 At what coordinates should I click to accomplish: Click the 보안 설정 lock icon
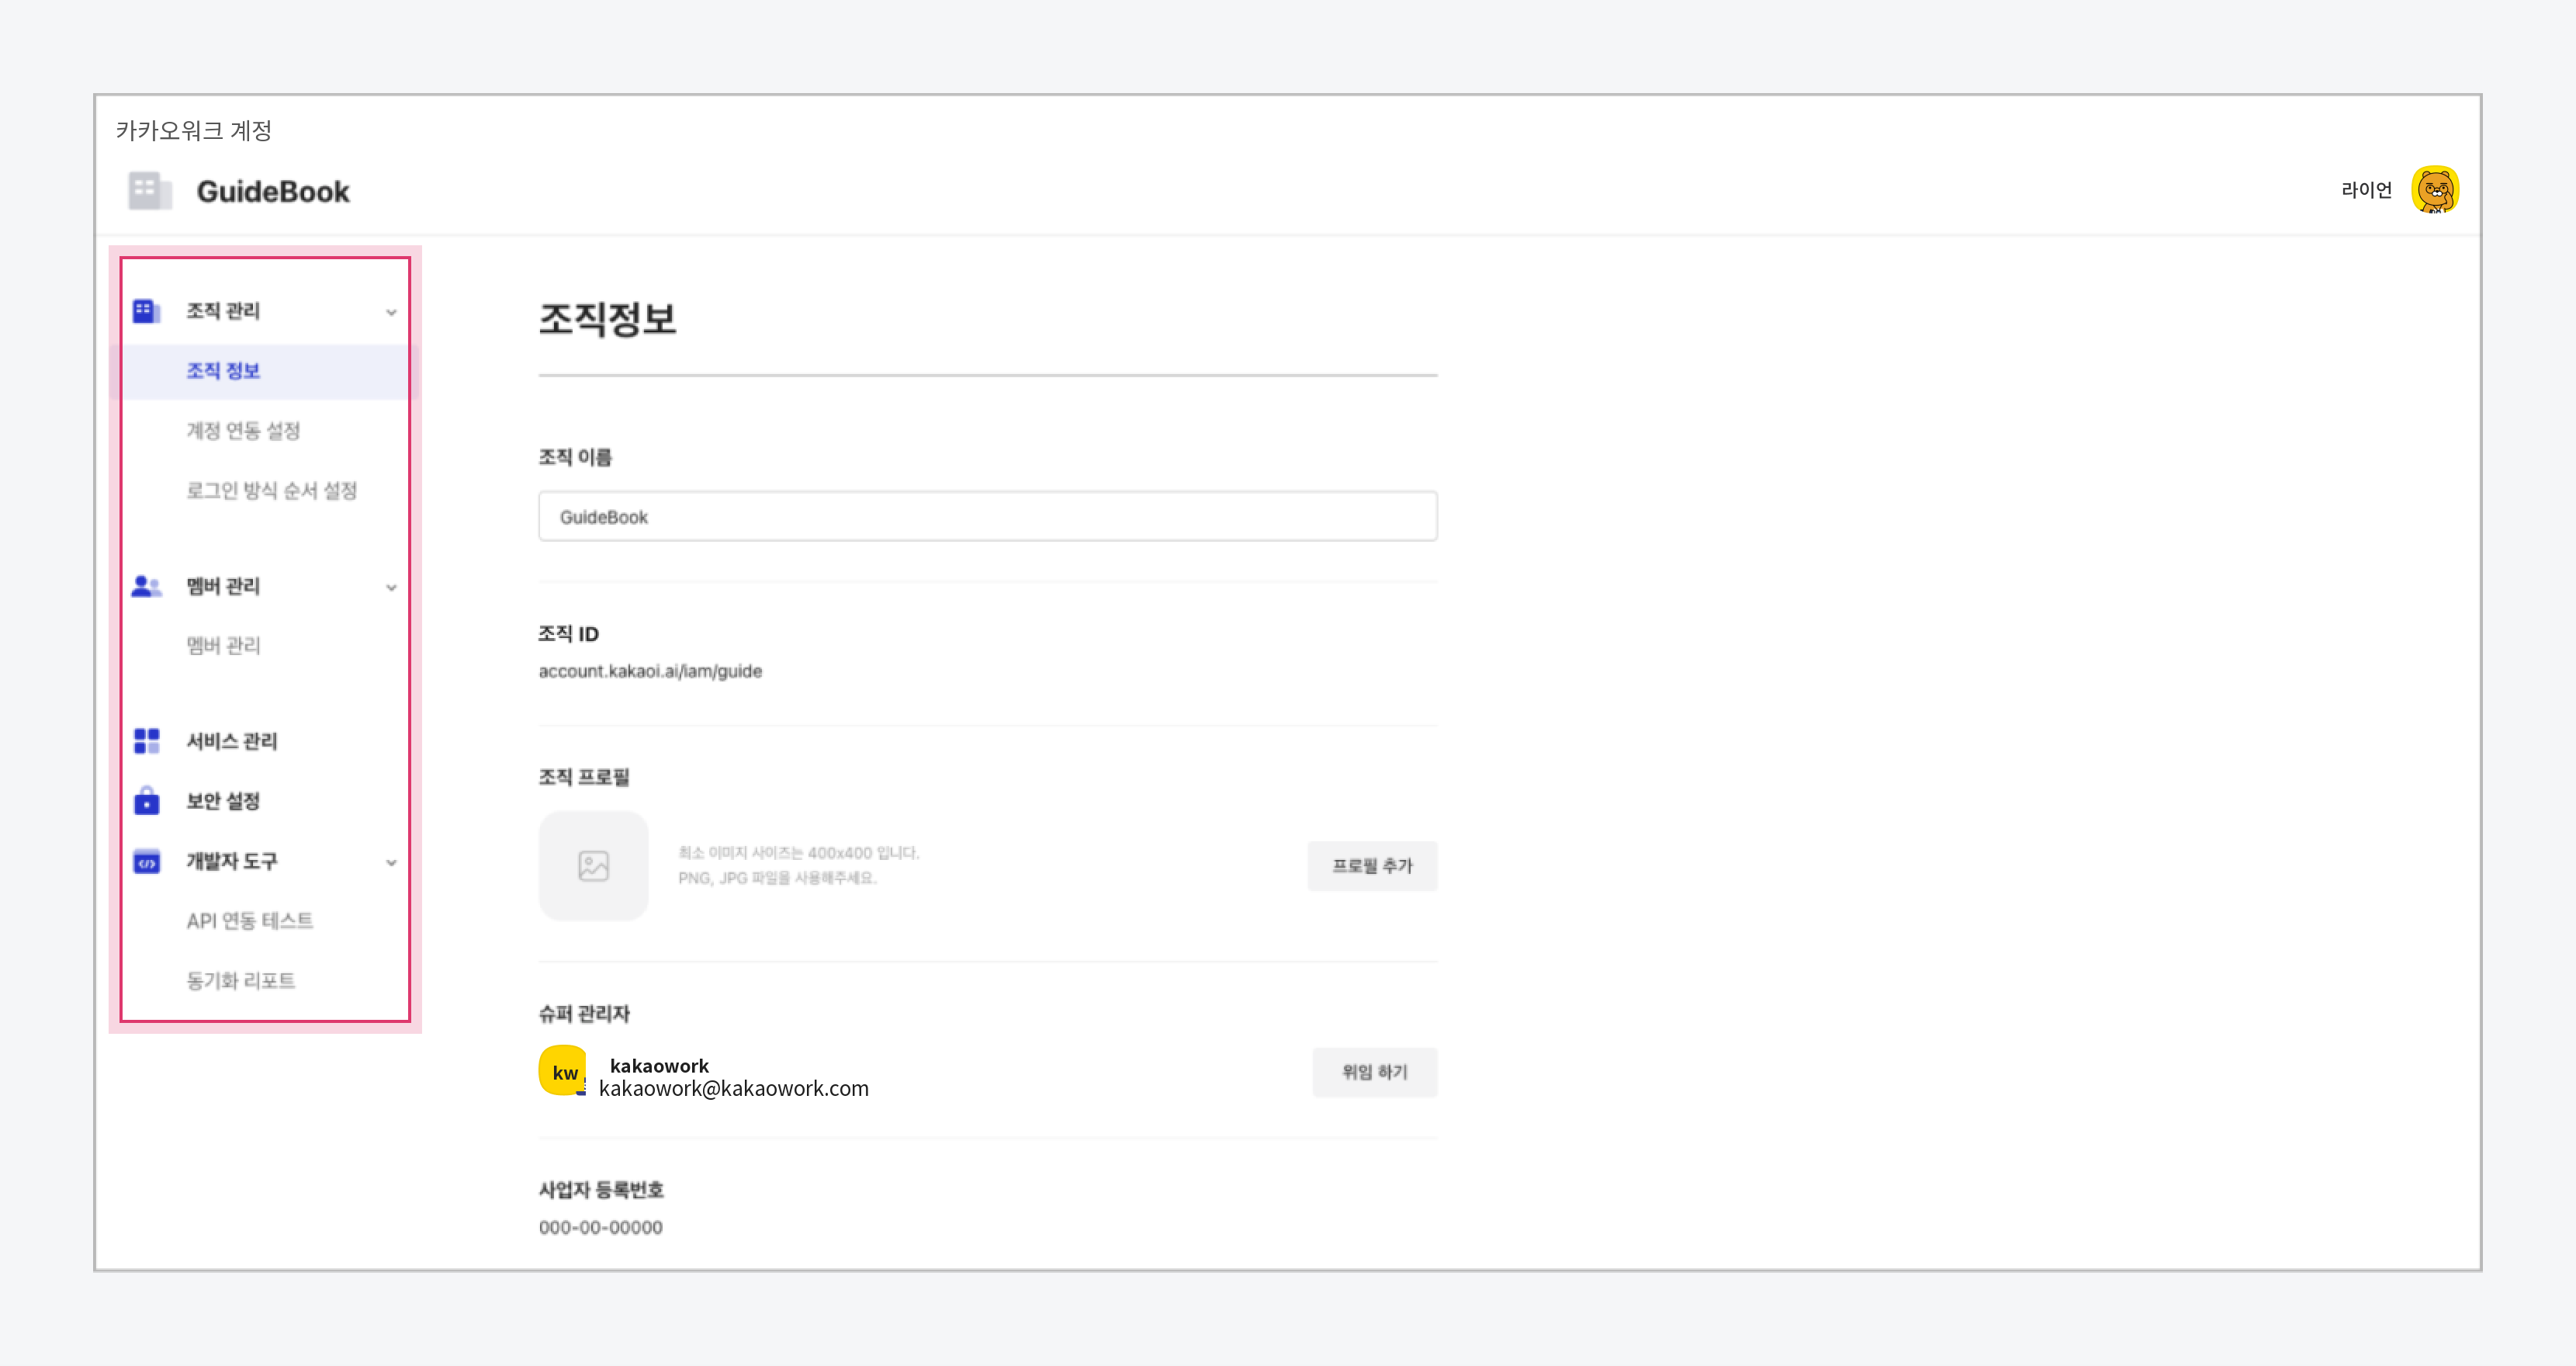pos(146,801)
